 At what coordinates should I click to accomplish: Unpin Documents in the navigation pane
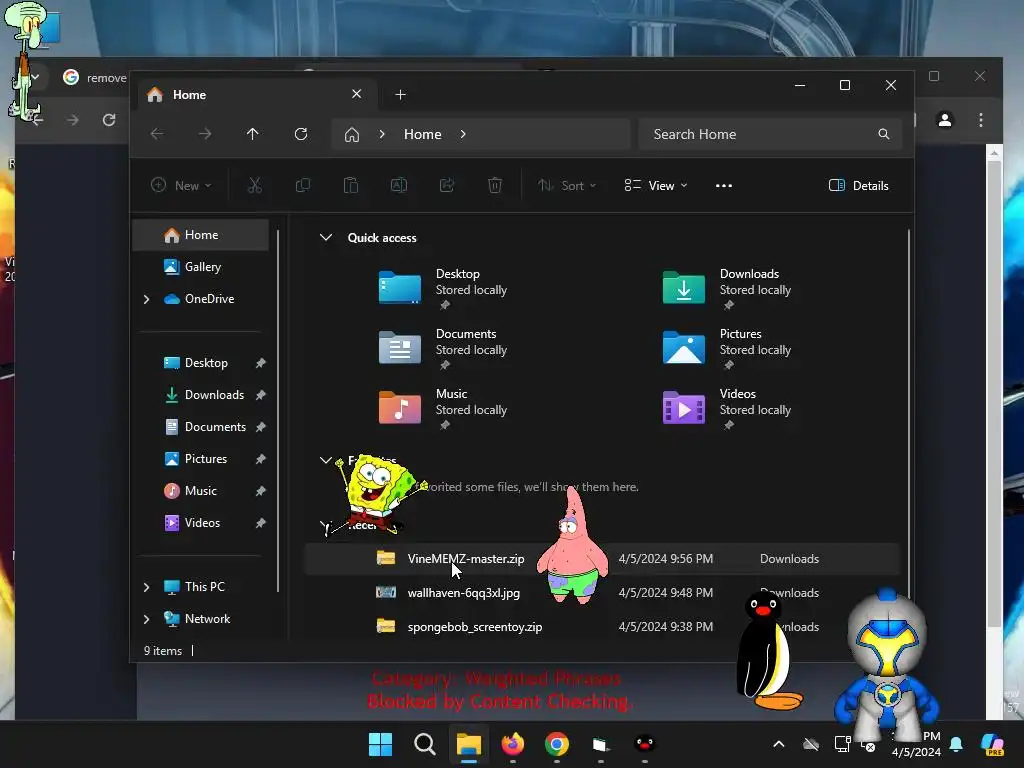point(261,426)
